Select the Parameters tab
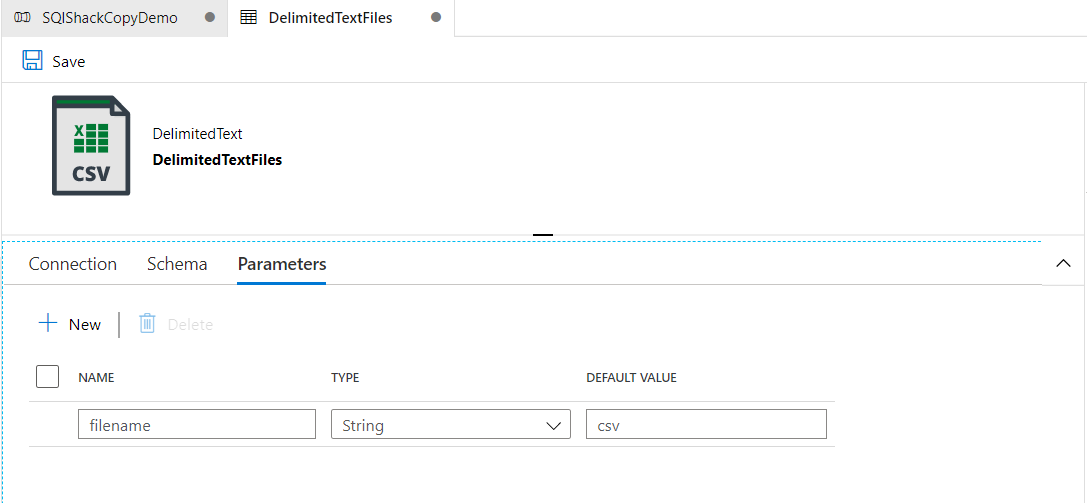 point(281,264)
